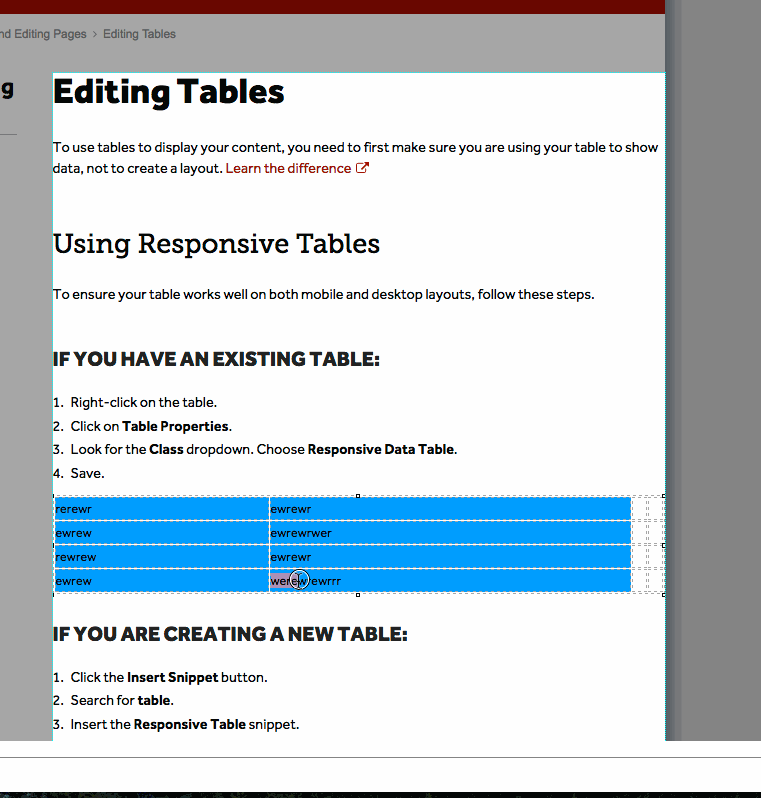Image resolution: width=761 pixels, height=798 pixels.
Task: Select the cell with text 'ewrewrwer'
Action: pos(450,533)
